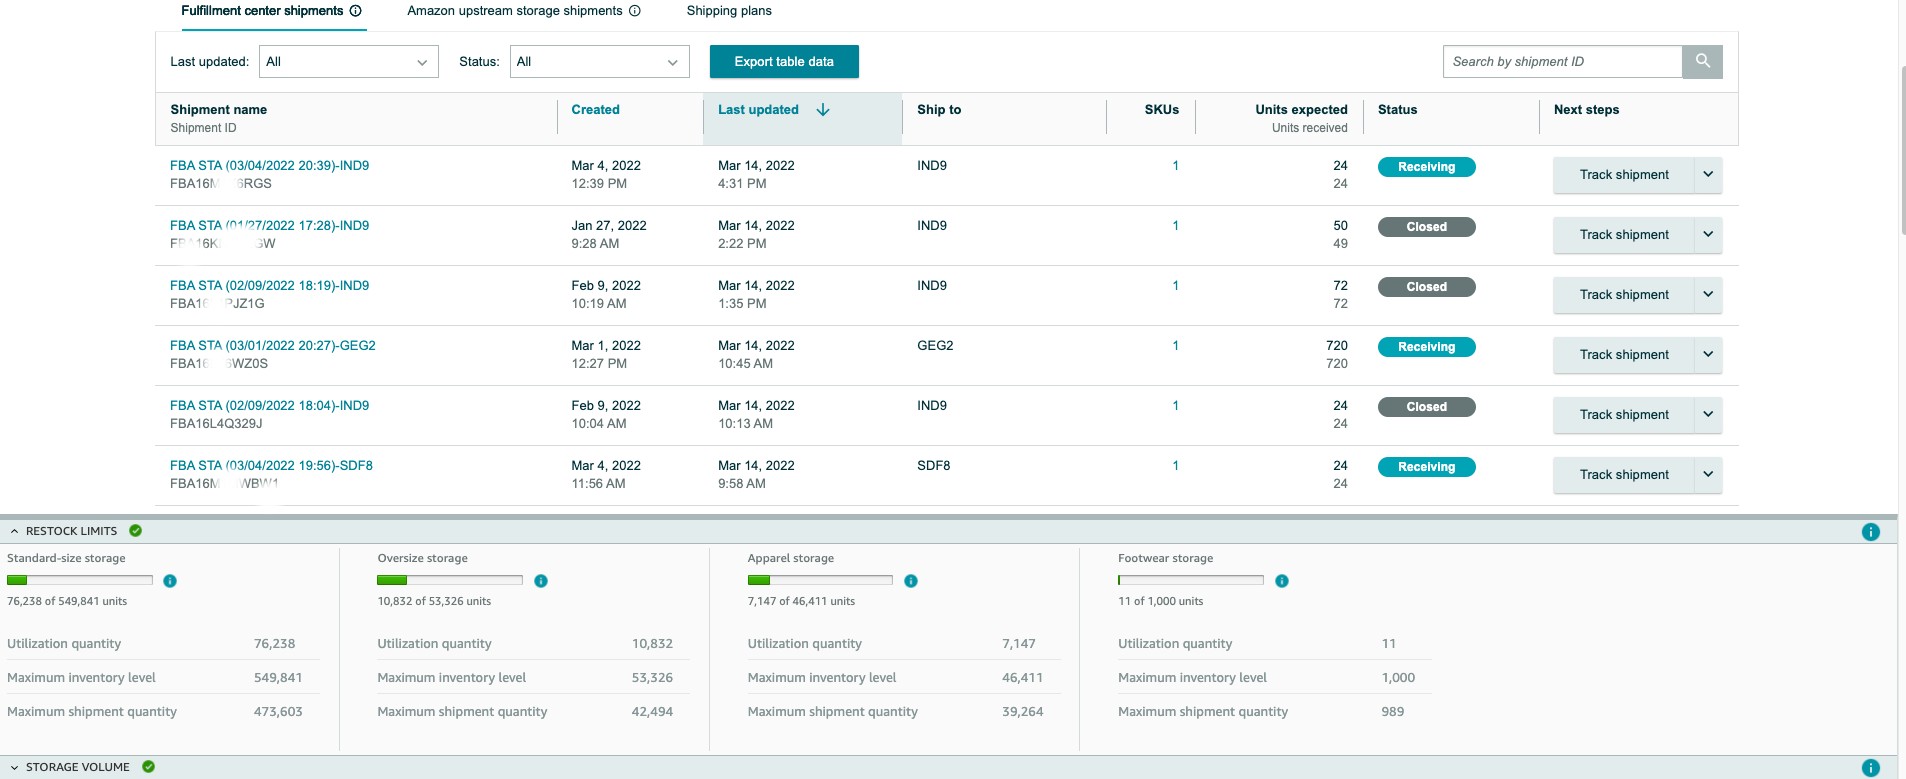Click shipment ID FBA16L4Q329J
This screenshot has height=779, width=1906.
216,424
